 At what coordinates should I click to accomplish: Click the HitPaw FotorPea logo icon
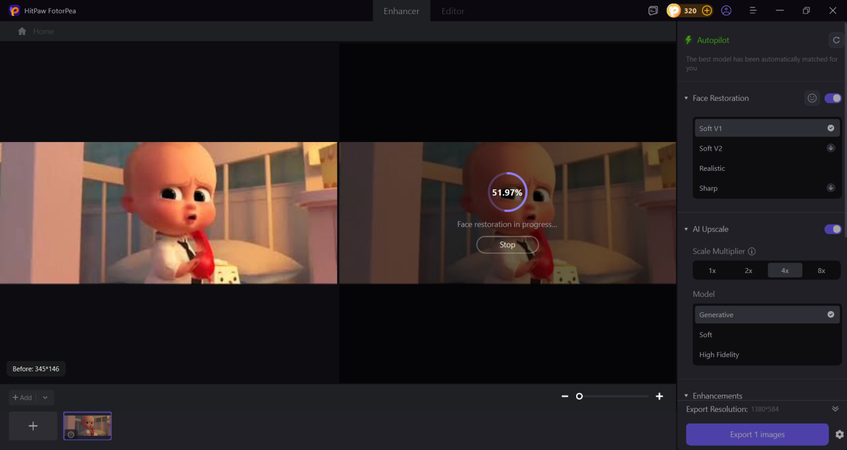coord(15,11)
